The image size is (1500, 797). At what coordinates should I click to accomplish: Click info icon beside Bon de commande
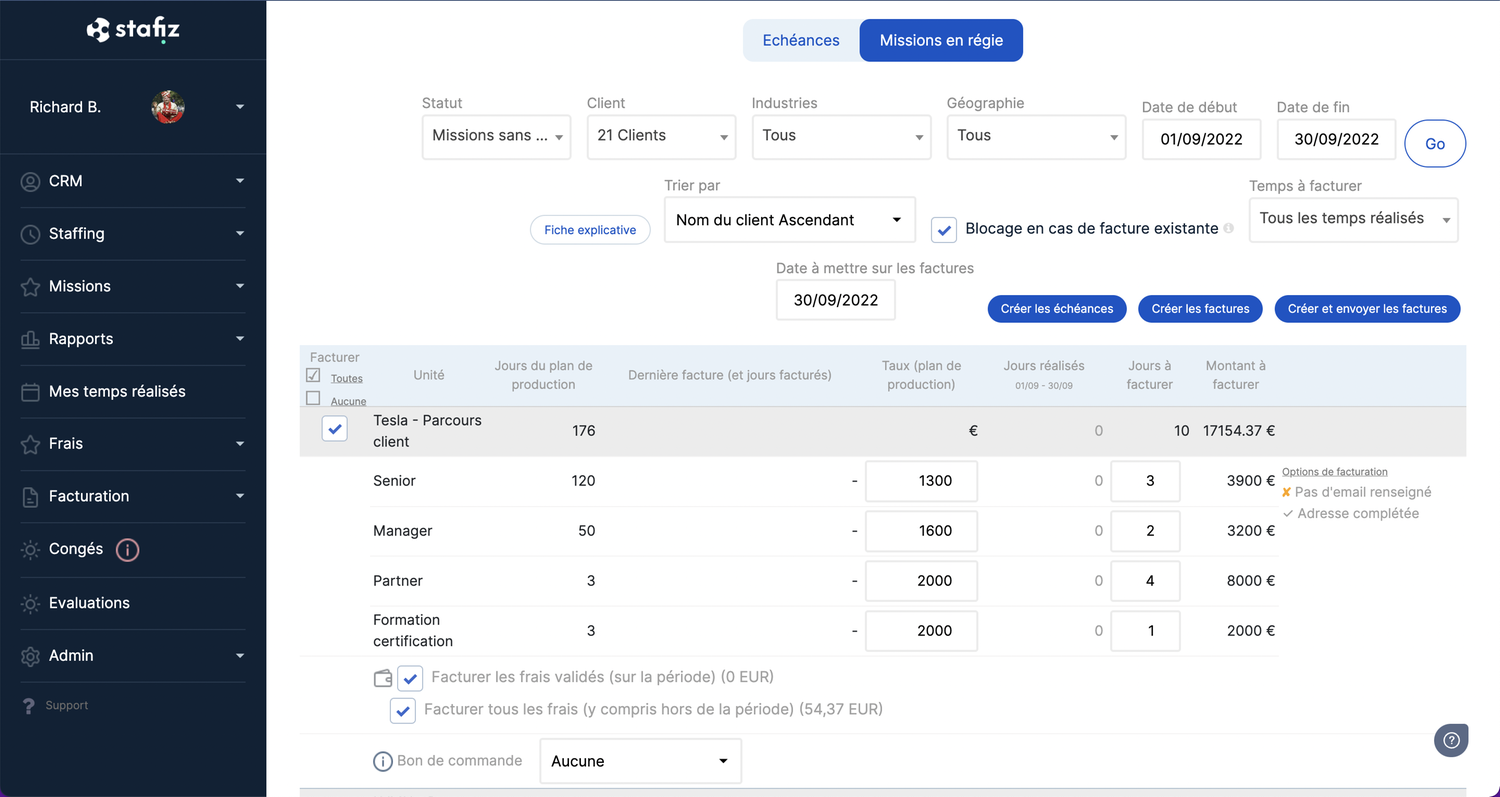point(382,762)
